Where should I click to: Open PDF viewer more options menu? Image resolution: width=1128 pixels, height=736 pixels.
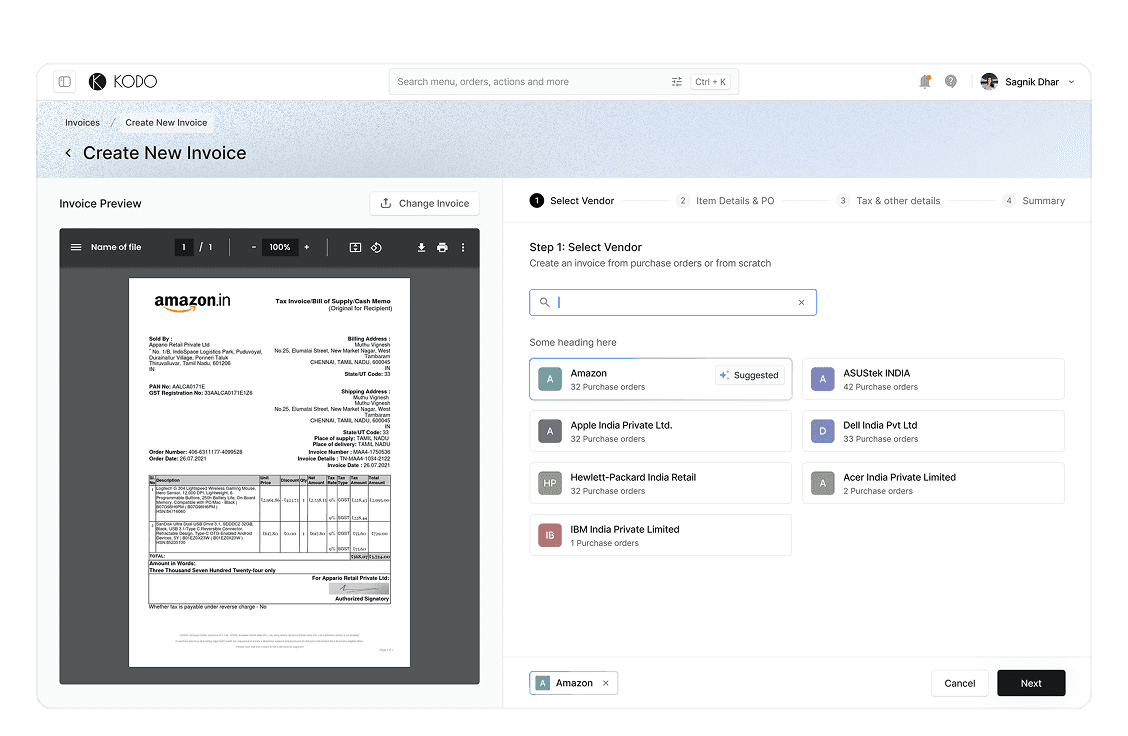tap(463, 247)
